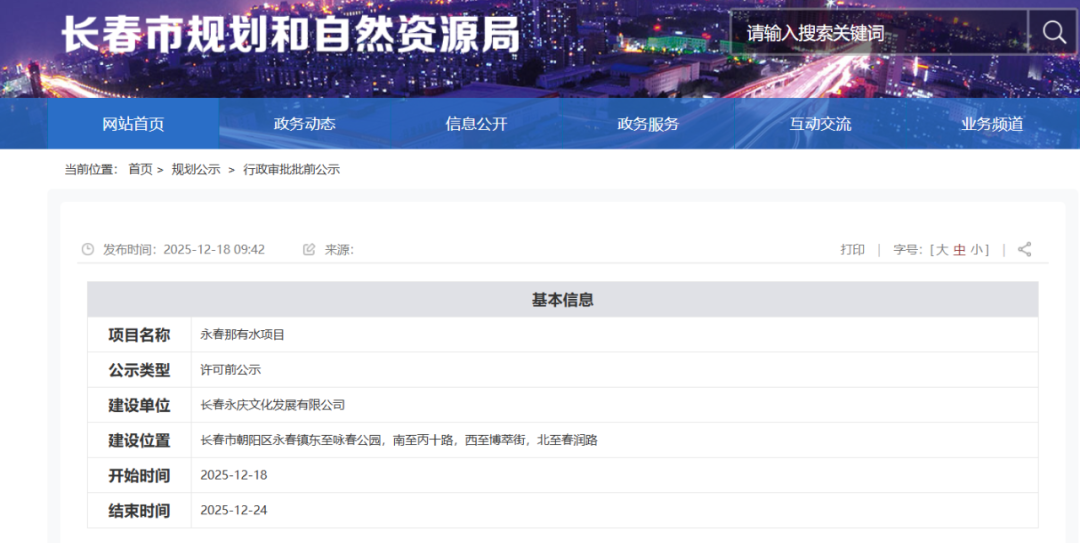
Task: Click the 首页 breadcrumb link
Action: pos(140,169)
